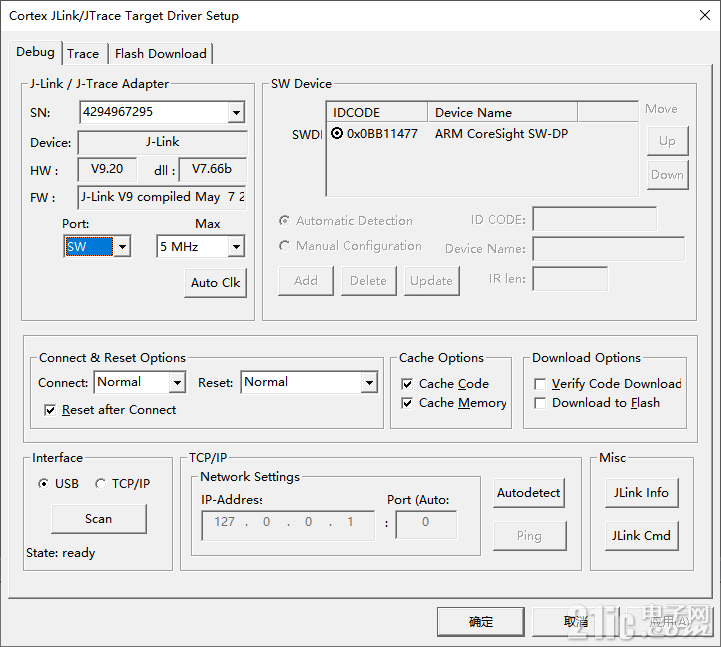The height and width of the screenshot is (647, 721).
Task: Click the State: ready status text
Action: tap(61, 553)
